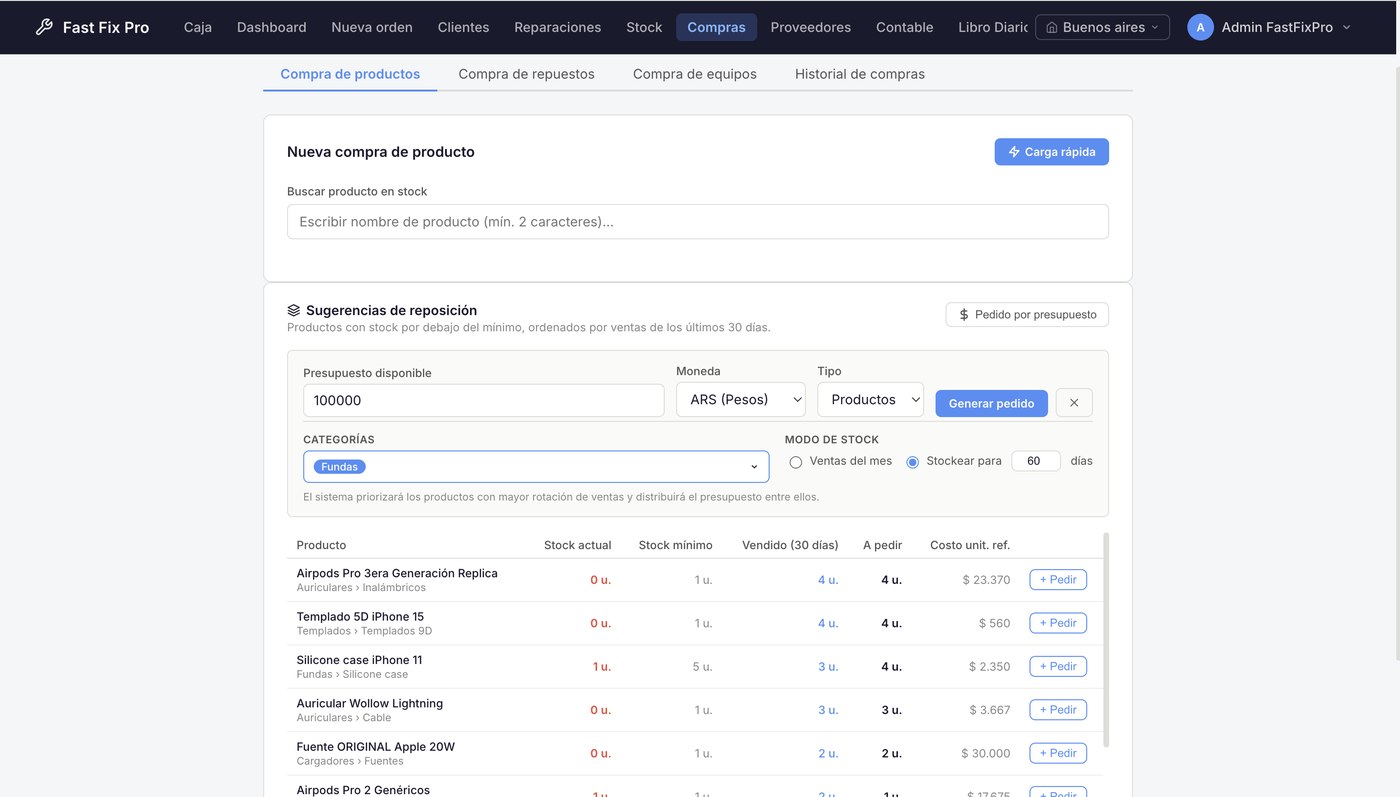Open the Admin FastFixPro user menu chevron
The image size is (1400, 797).
pyautogui.click(x=1346, y=28)
